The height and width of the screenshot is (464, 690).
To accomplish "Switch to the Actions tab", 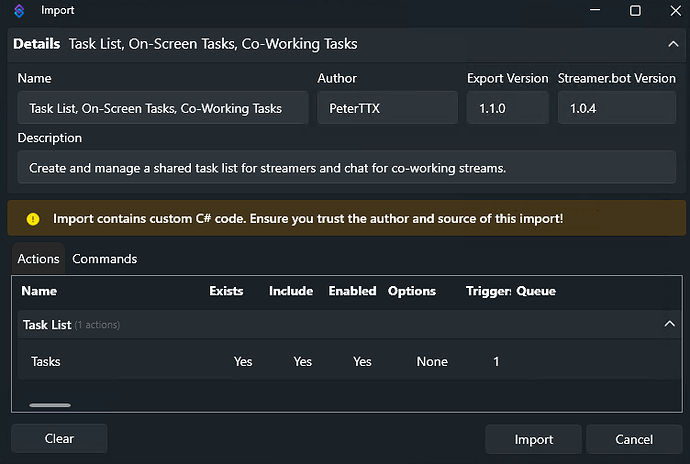I will click(x=38, y=259).
